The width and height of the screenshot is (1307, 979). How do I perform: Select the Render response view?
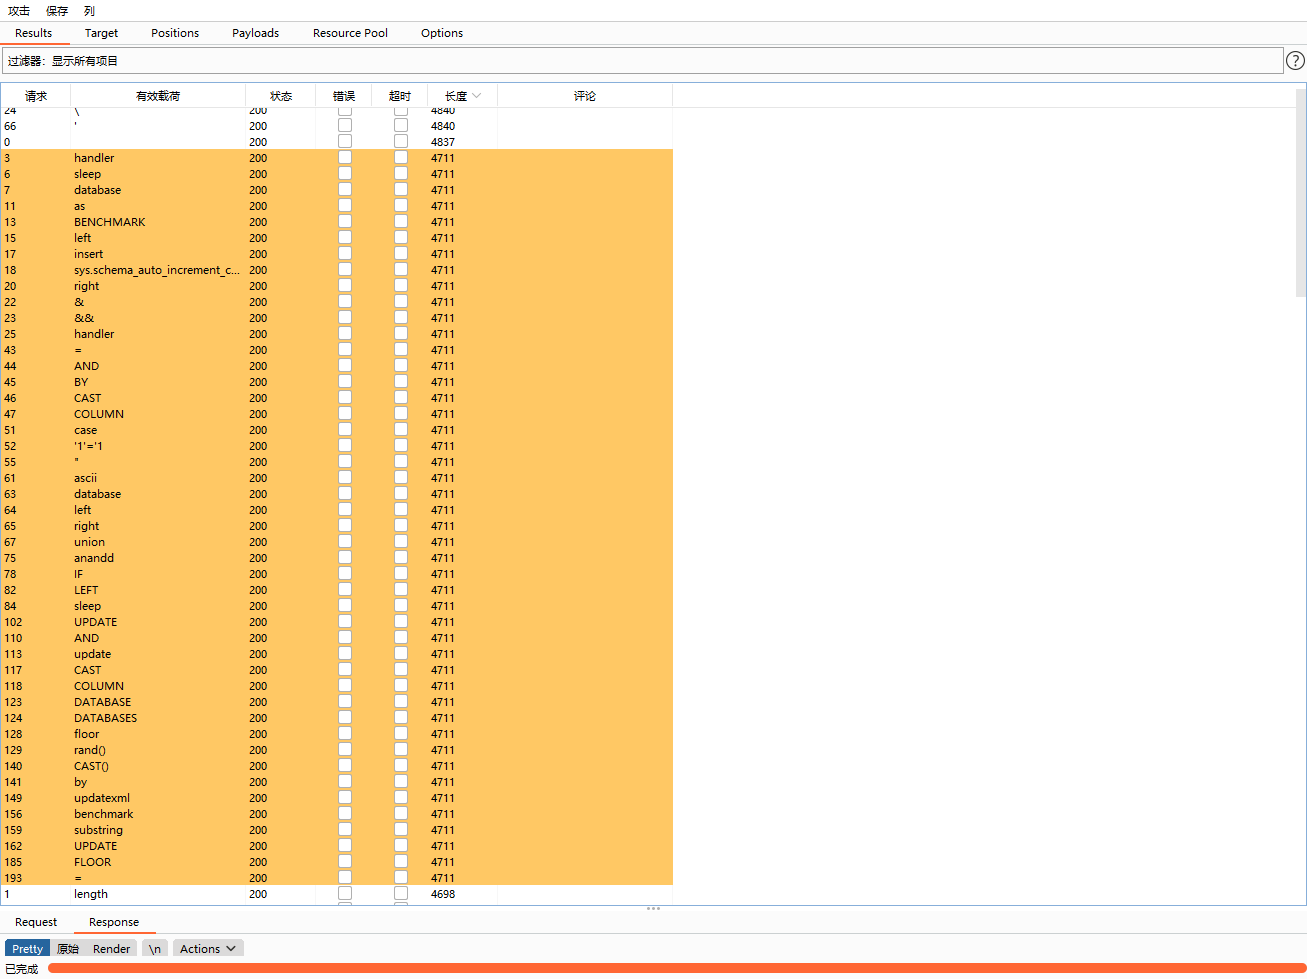tap(110, 948)
